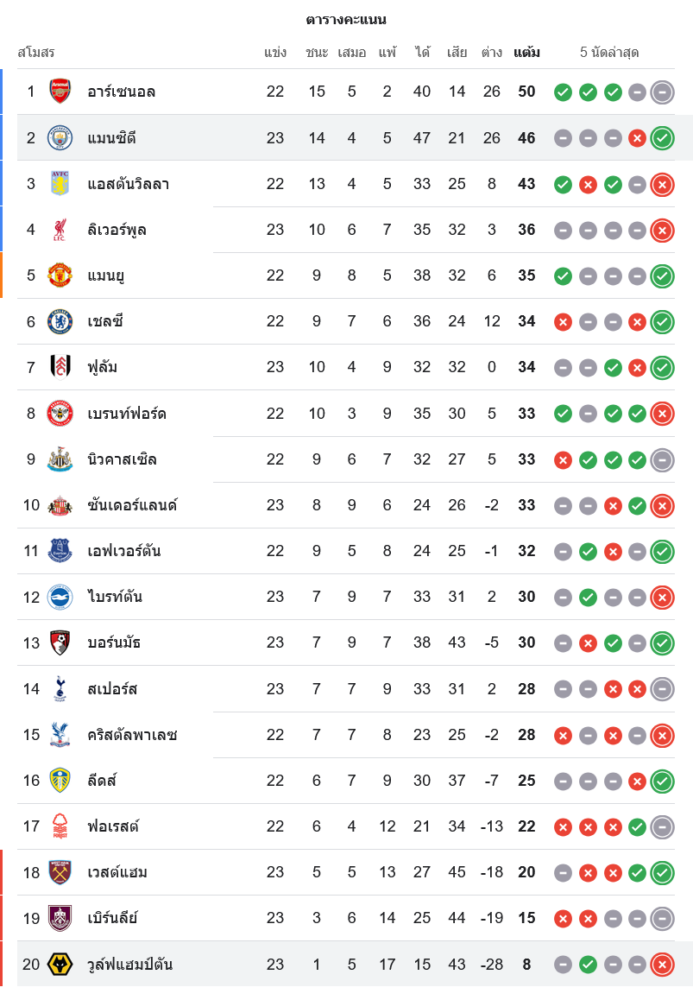This screenshot has width=693, height=1000.
Task: Click the Aston Villa club crest
Action: [60, 184]
